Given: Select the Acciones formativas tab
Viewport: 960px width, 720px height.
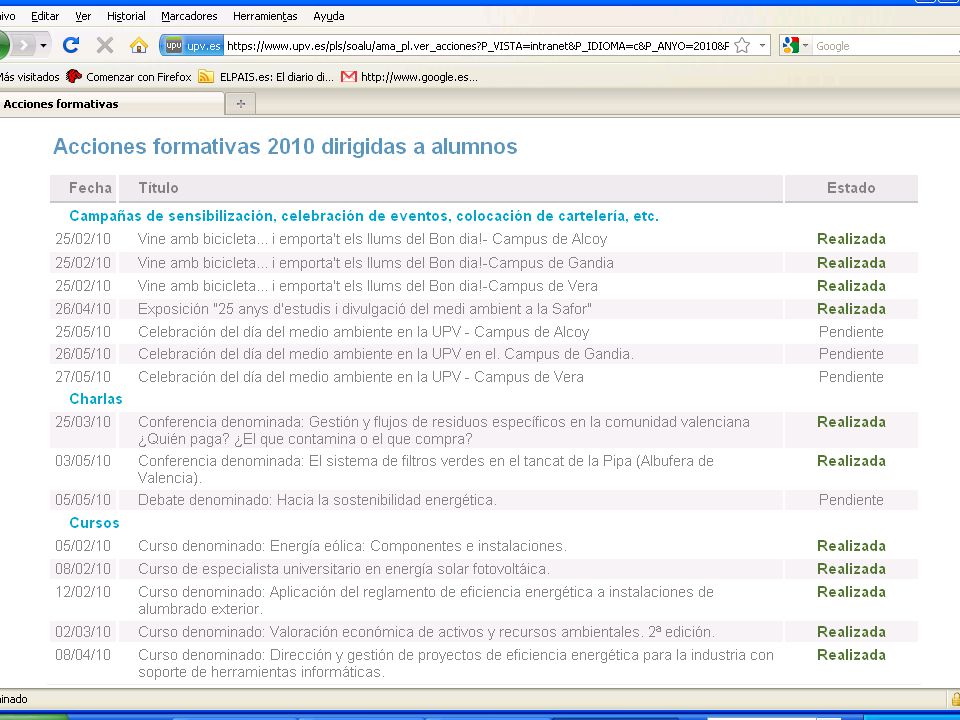Looking at the screenshot, I should pyautogui.click(x=111, y=103).
